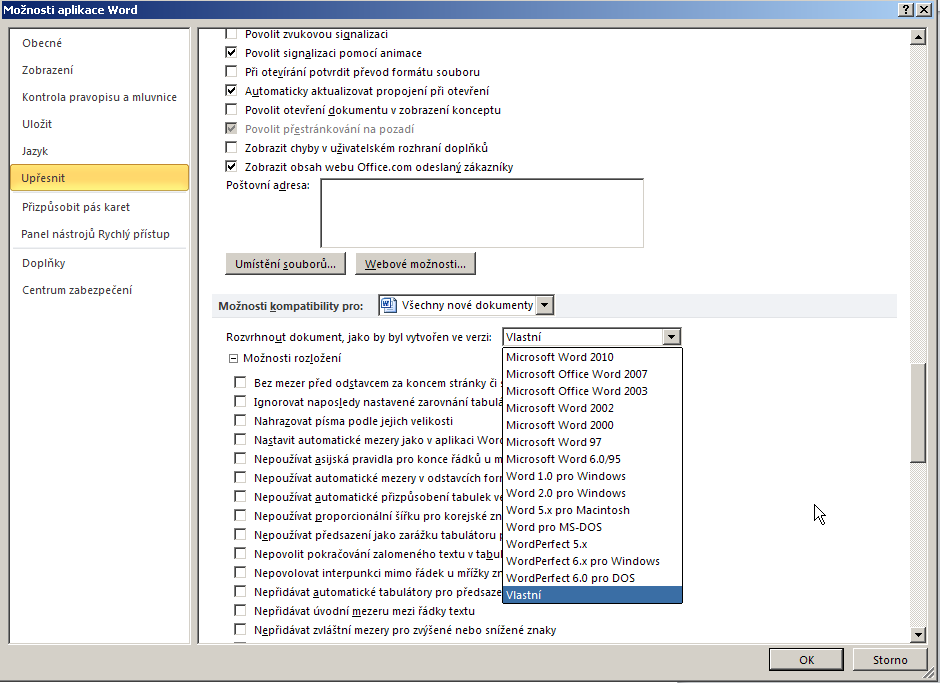Open the Všechny nové dokumenty dropdown
This screenshot has height=683, width=940.
click(544, 305)
